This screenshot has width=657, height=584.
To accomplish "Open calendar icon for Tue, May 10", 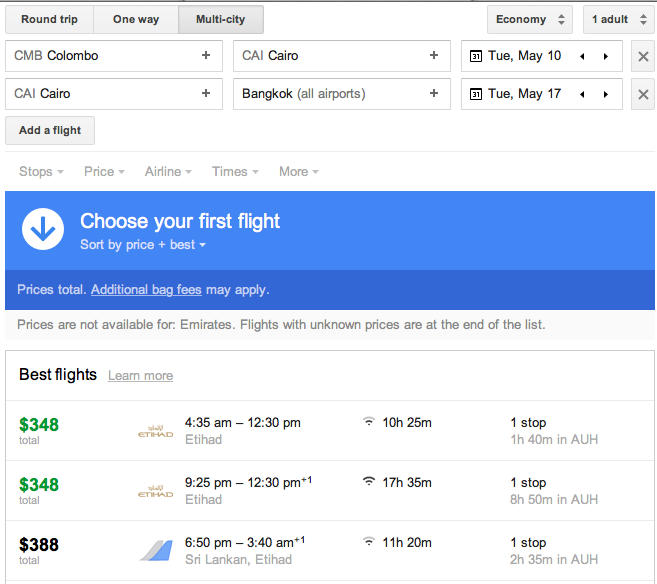I will point(476,56).
